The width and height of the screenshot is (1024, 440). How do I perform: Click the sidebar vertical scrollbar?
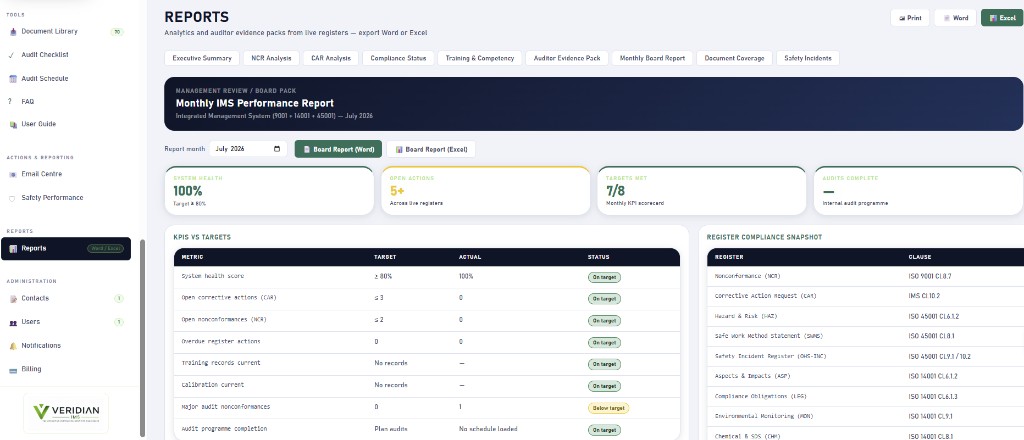pyautogui.click(x=142, y=338)
